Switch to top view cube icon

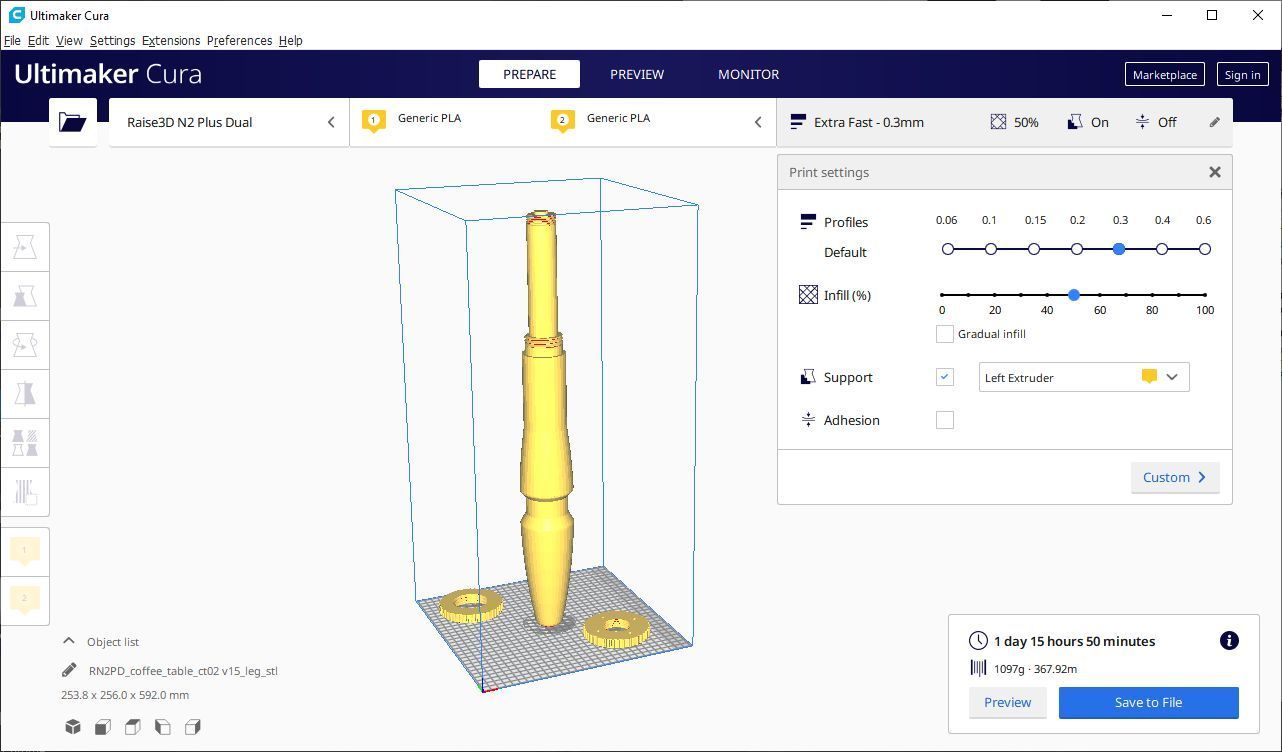pyautogui.click(x=133, y=727)
